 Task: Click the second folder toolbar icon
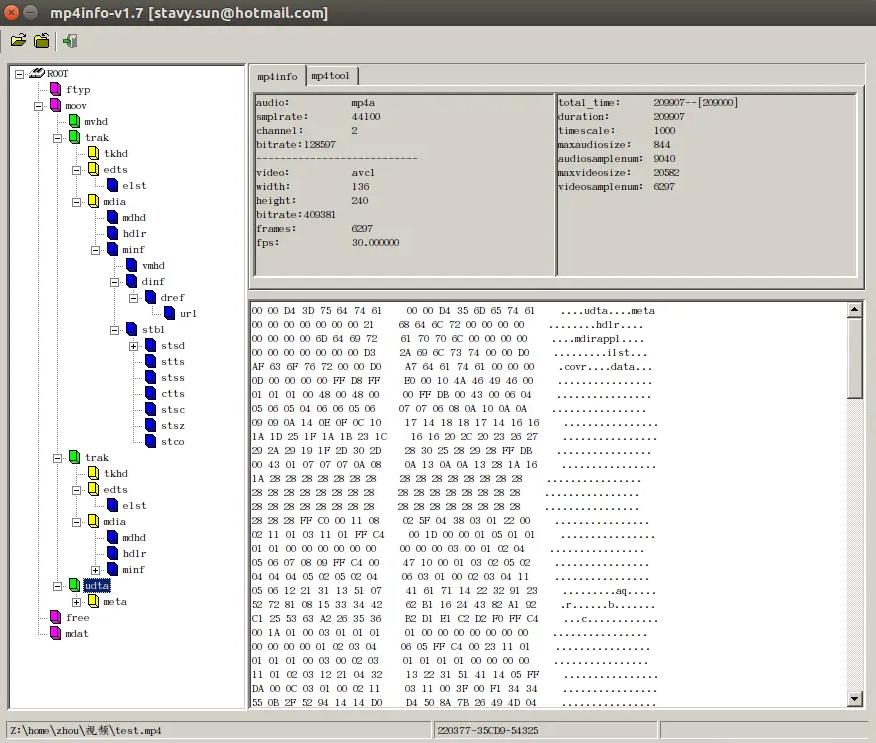tap(42, 41)
